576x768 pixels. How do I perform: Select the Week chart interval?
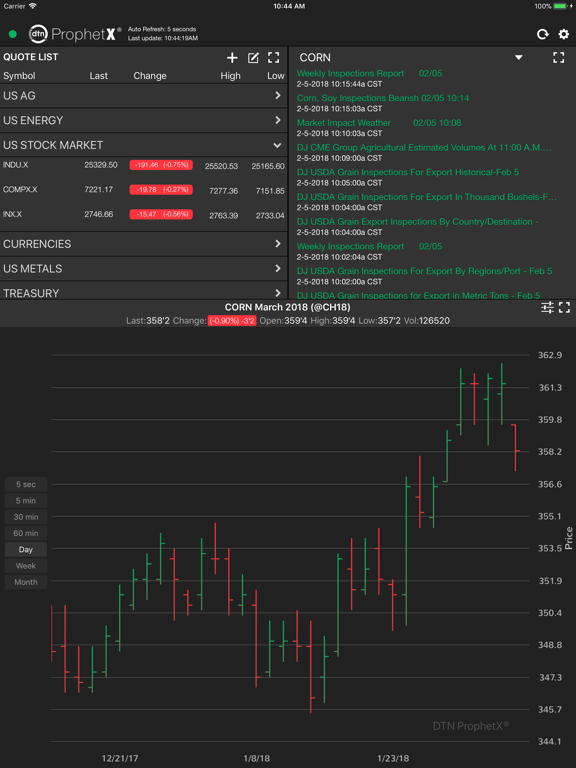(x=26, y=566)
